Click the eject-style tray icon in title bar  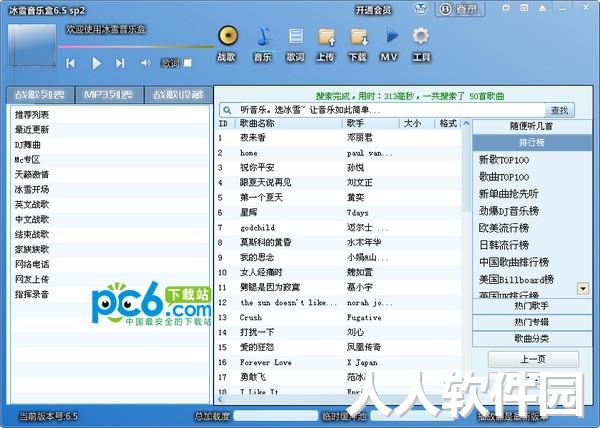point(542,8)
